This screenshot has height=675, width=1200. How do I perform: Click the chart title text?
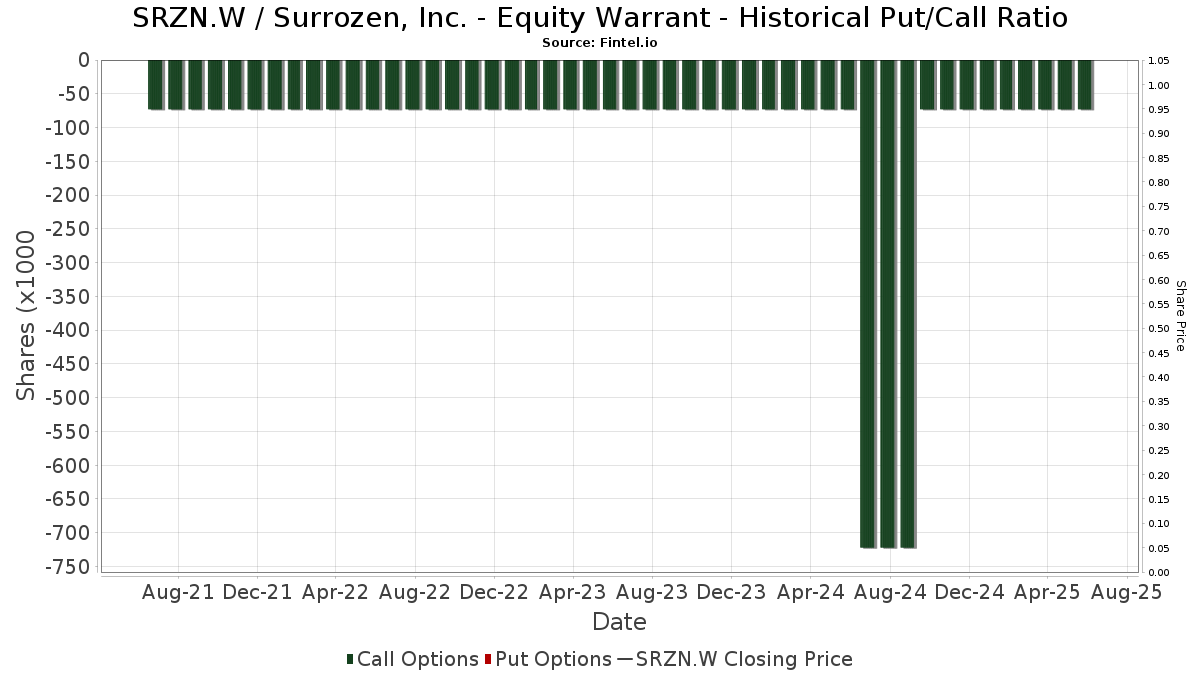(x=600, y=18)
